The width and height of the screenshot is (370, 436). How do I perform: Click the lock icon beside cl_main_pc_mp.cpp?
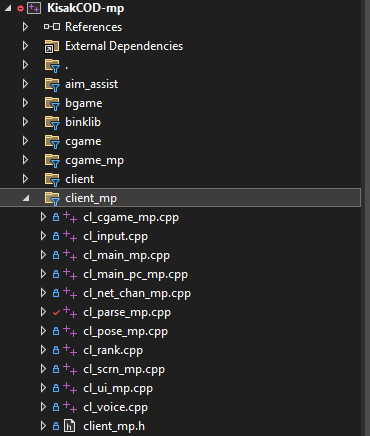pyautogui.click(x=56, y=274)
